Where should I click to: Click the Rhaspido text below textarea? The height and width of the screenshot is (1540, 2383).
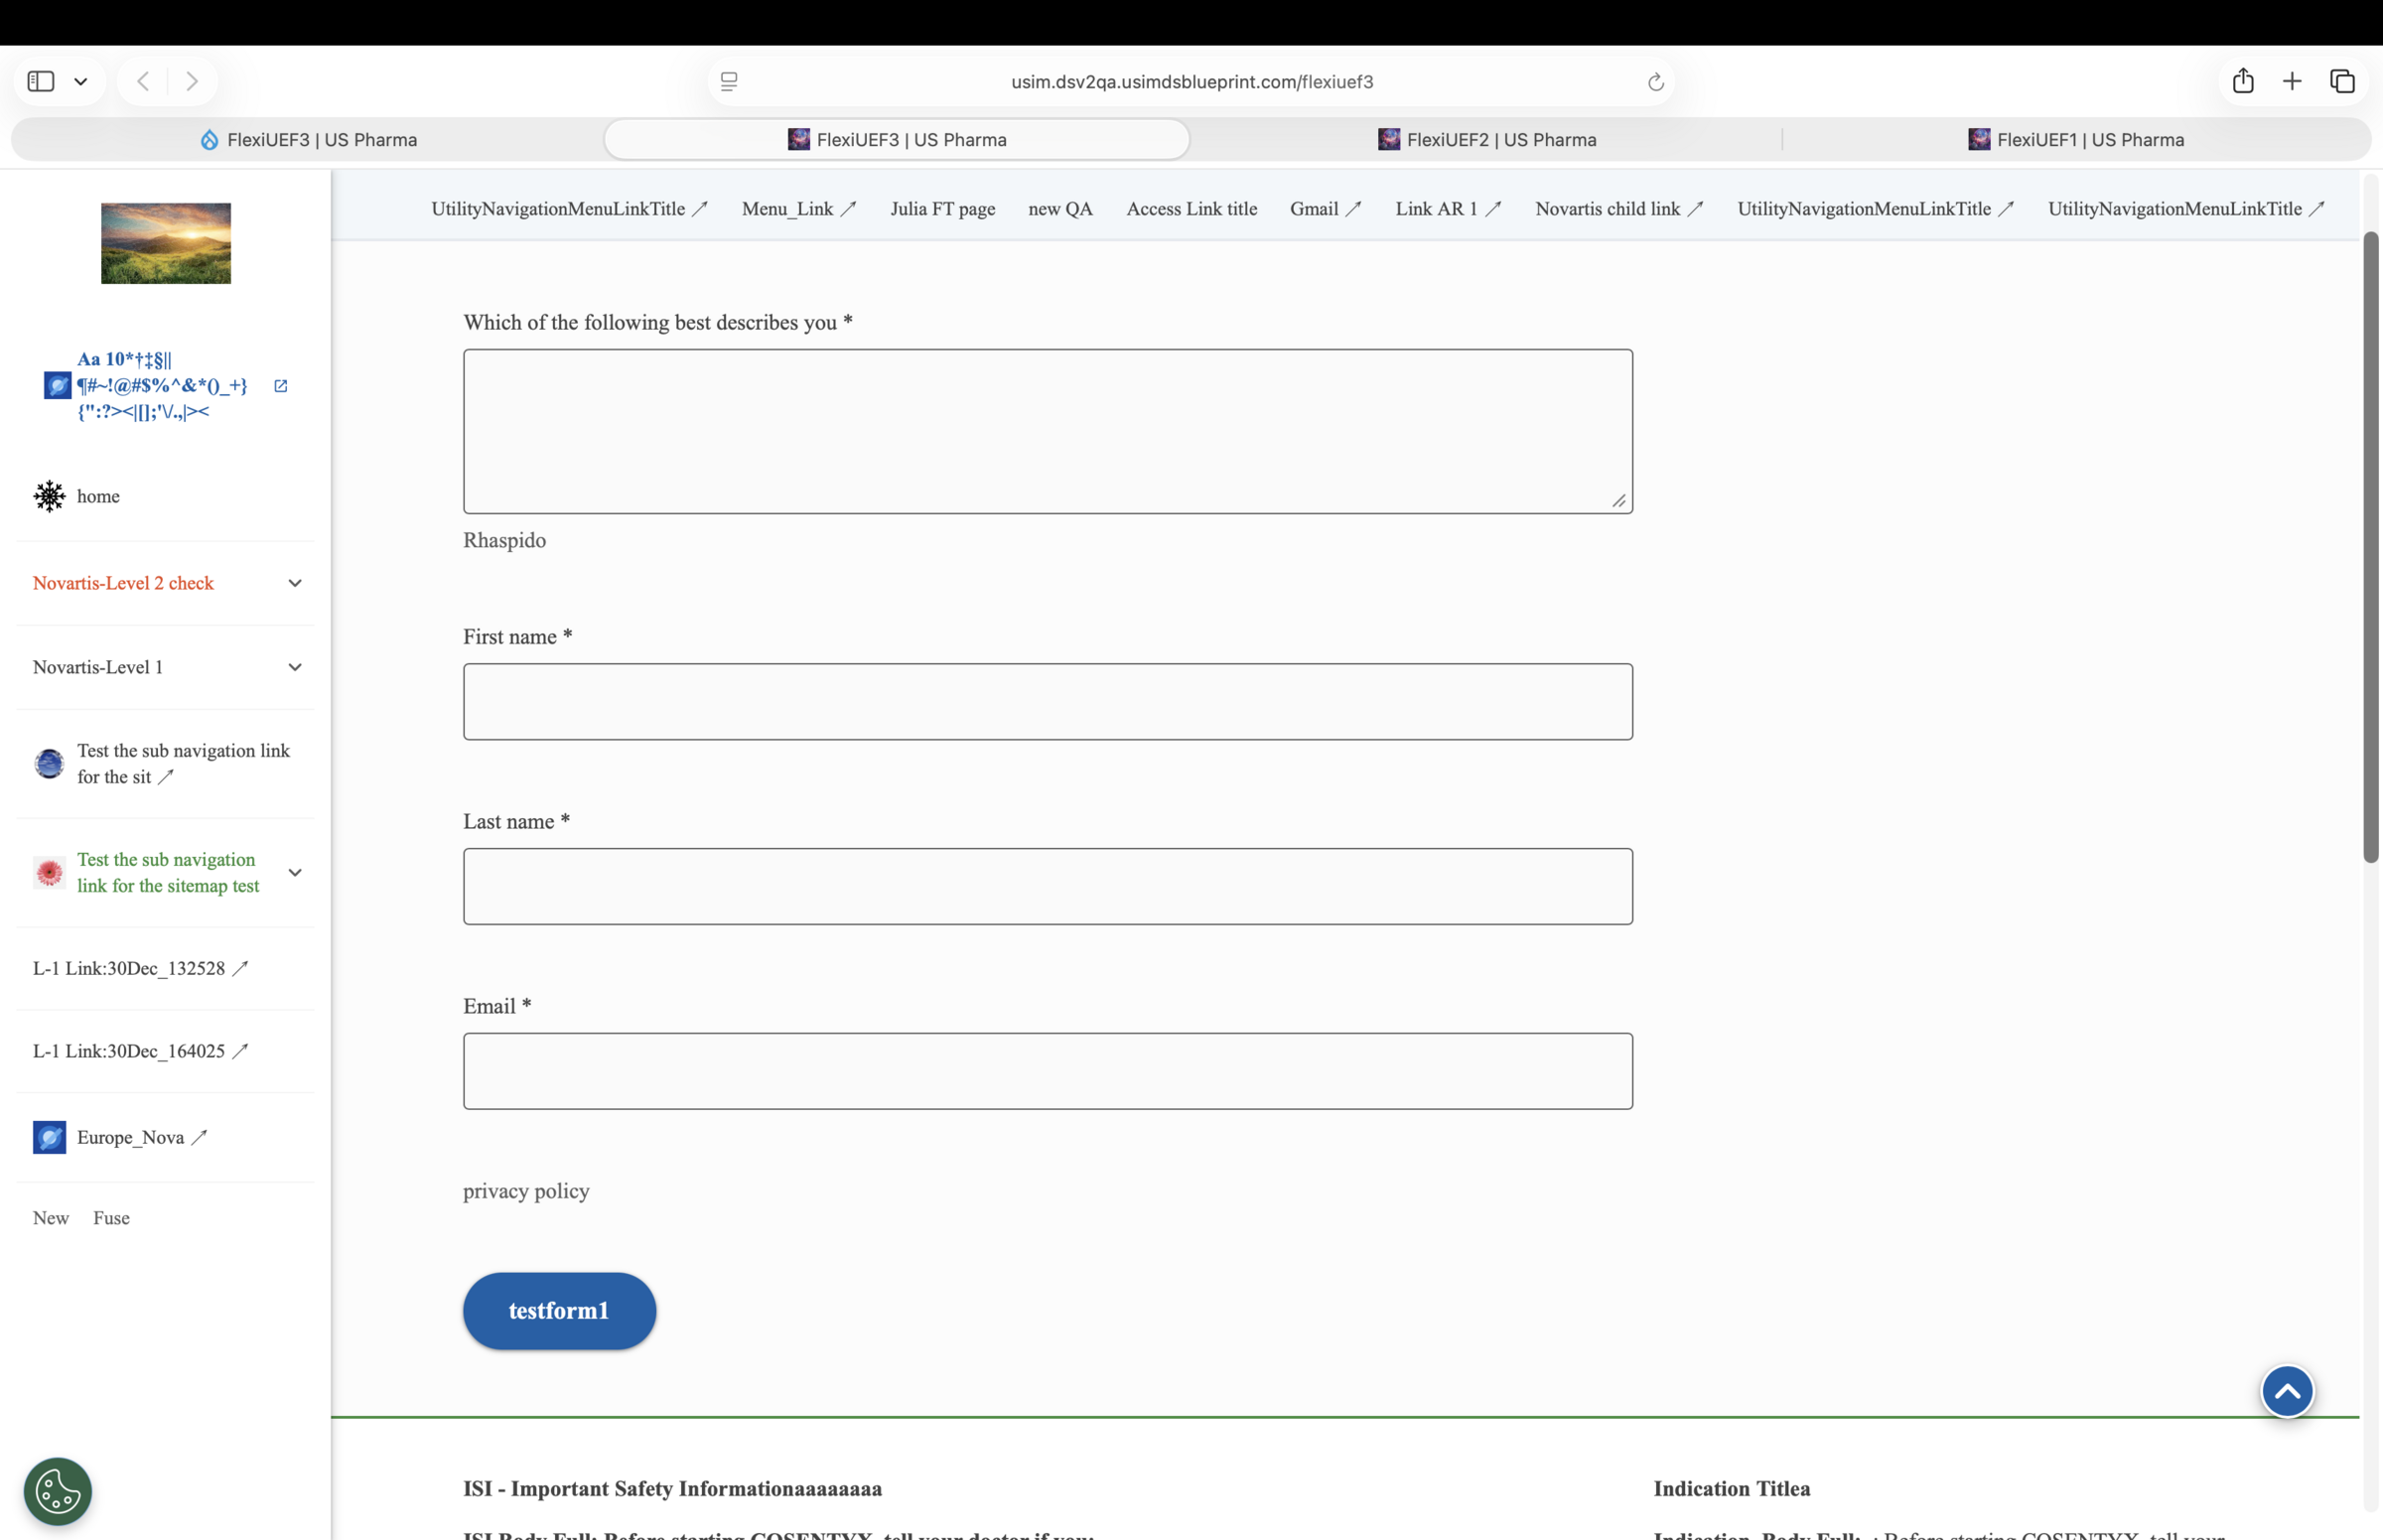click(504, 540)
